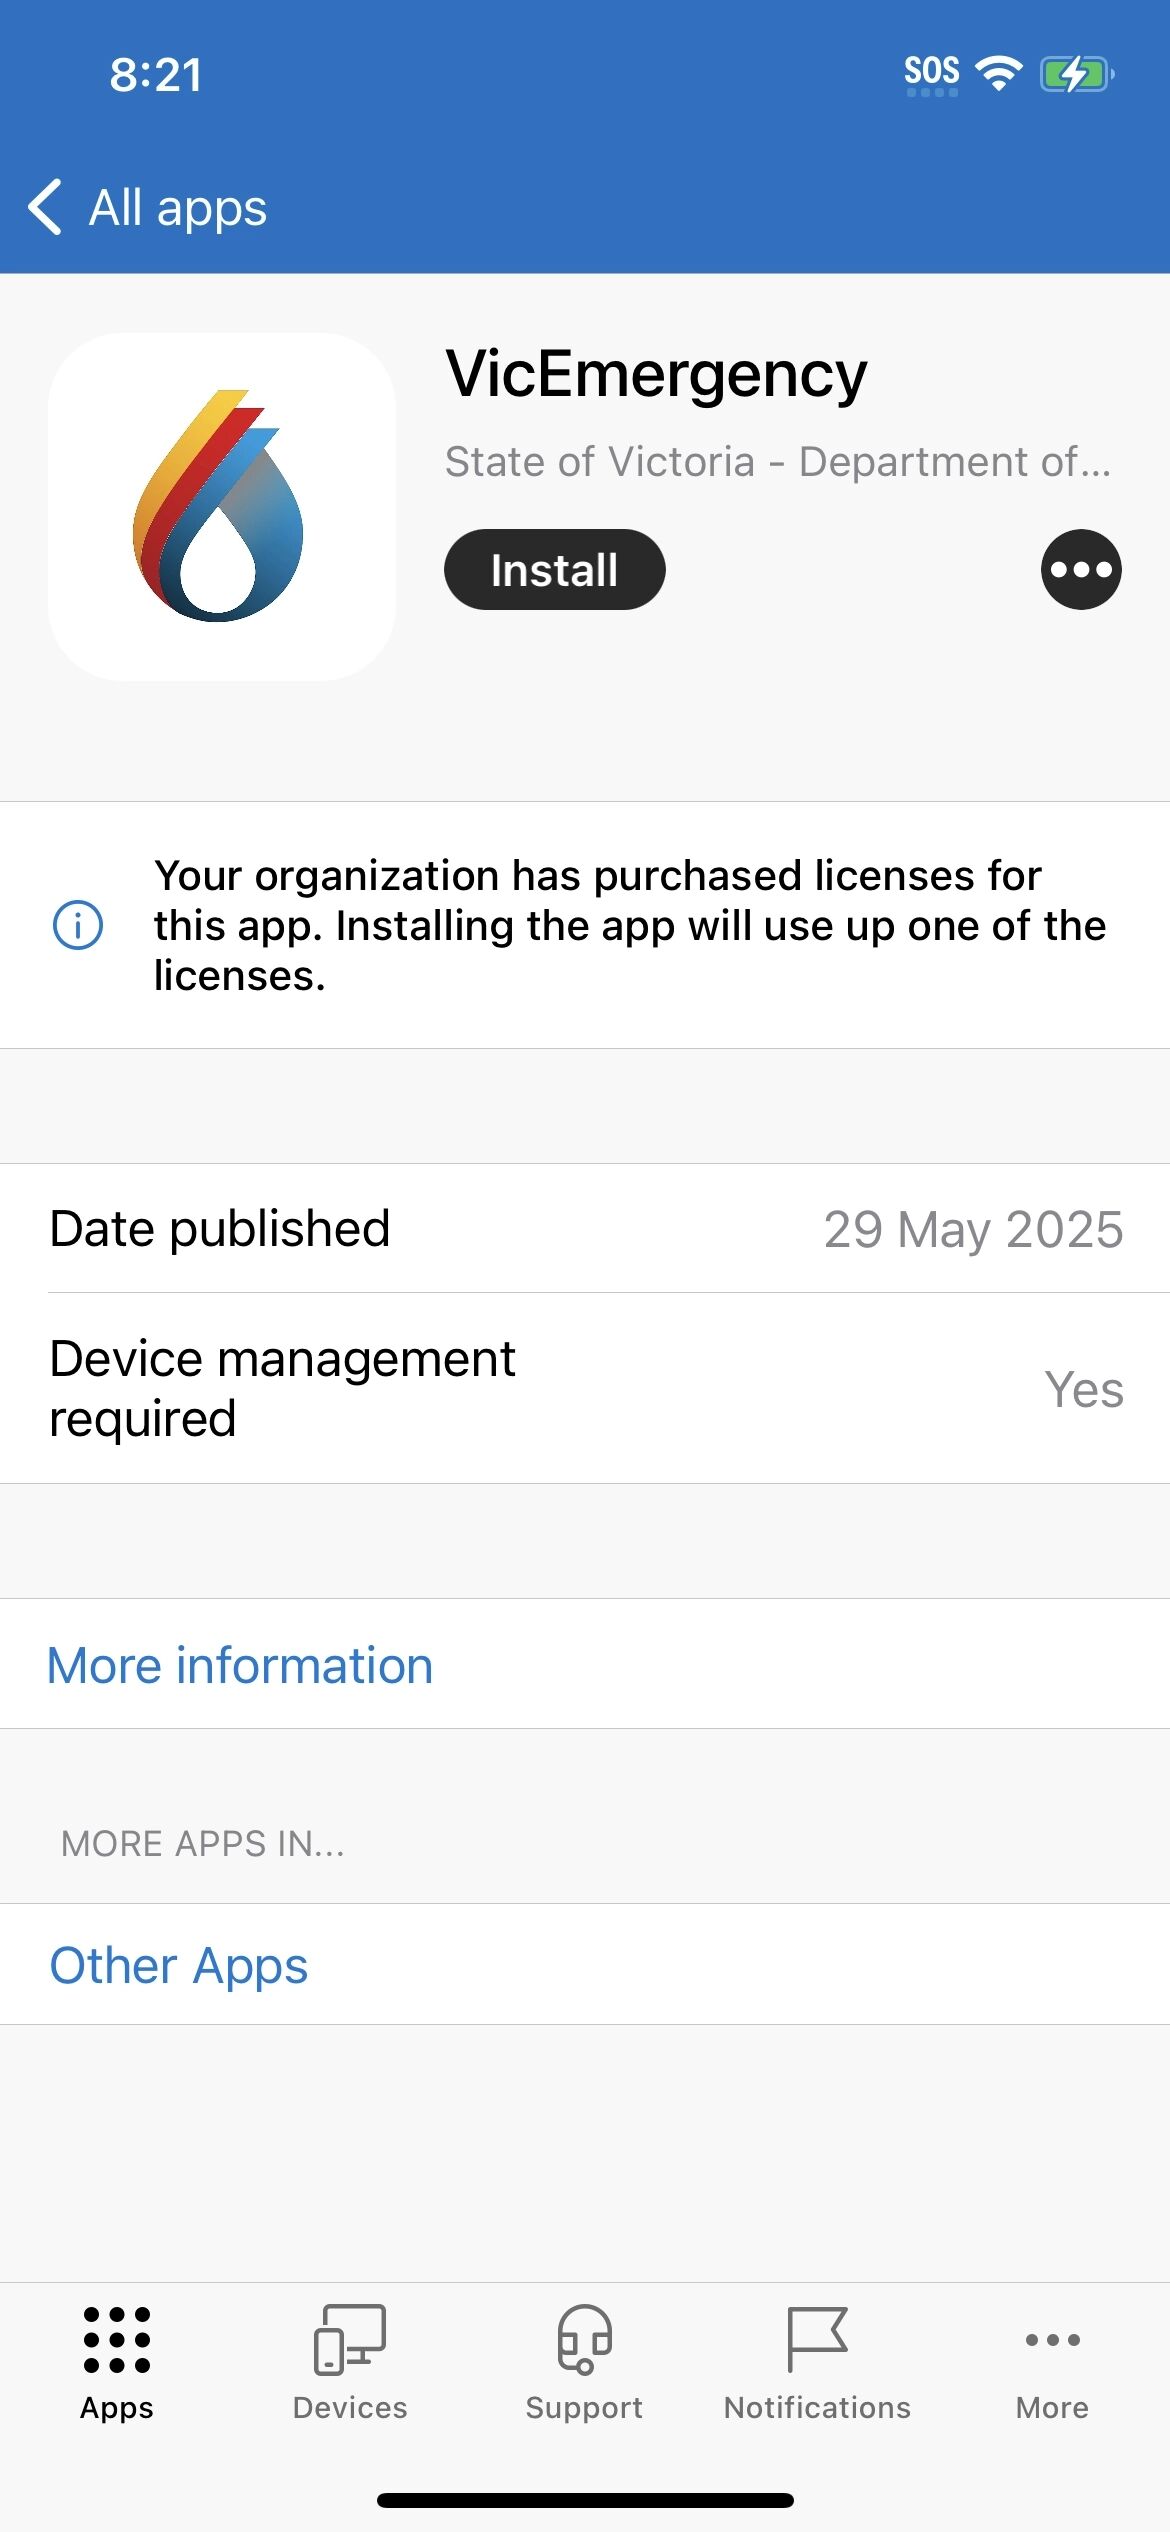1170x2532 pixels.
Task: Tap the VicEmergency title text
Action: (656, 376)
